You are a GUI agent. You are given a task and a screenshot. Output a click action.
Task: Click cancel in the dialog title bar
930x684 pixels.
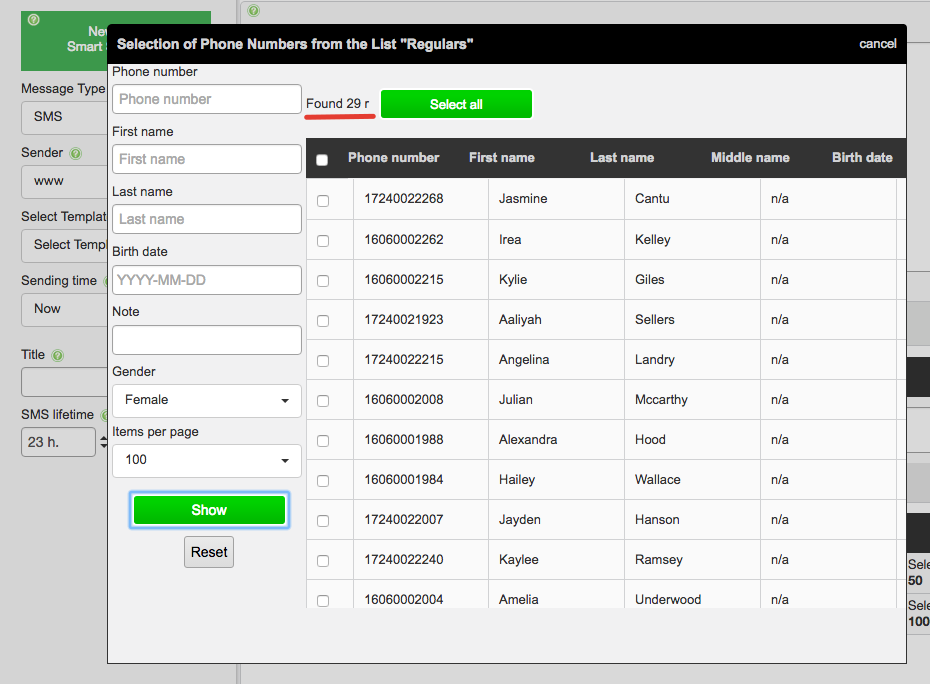pos(878,44)
